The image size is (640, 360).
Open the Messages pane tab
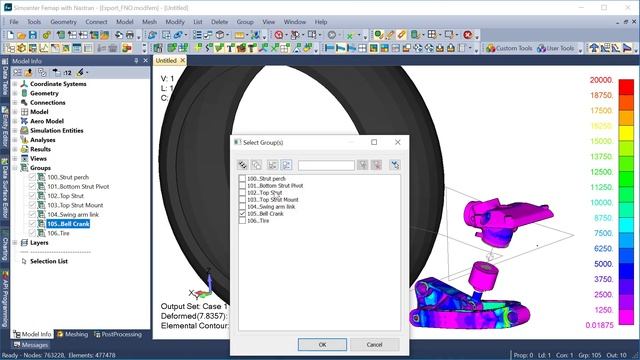(31, 345)
